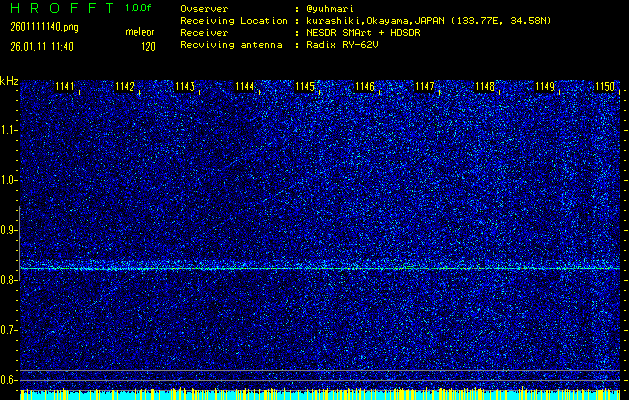
Task: Click the 1144 time marker
Action: tap(245, 87)
